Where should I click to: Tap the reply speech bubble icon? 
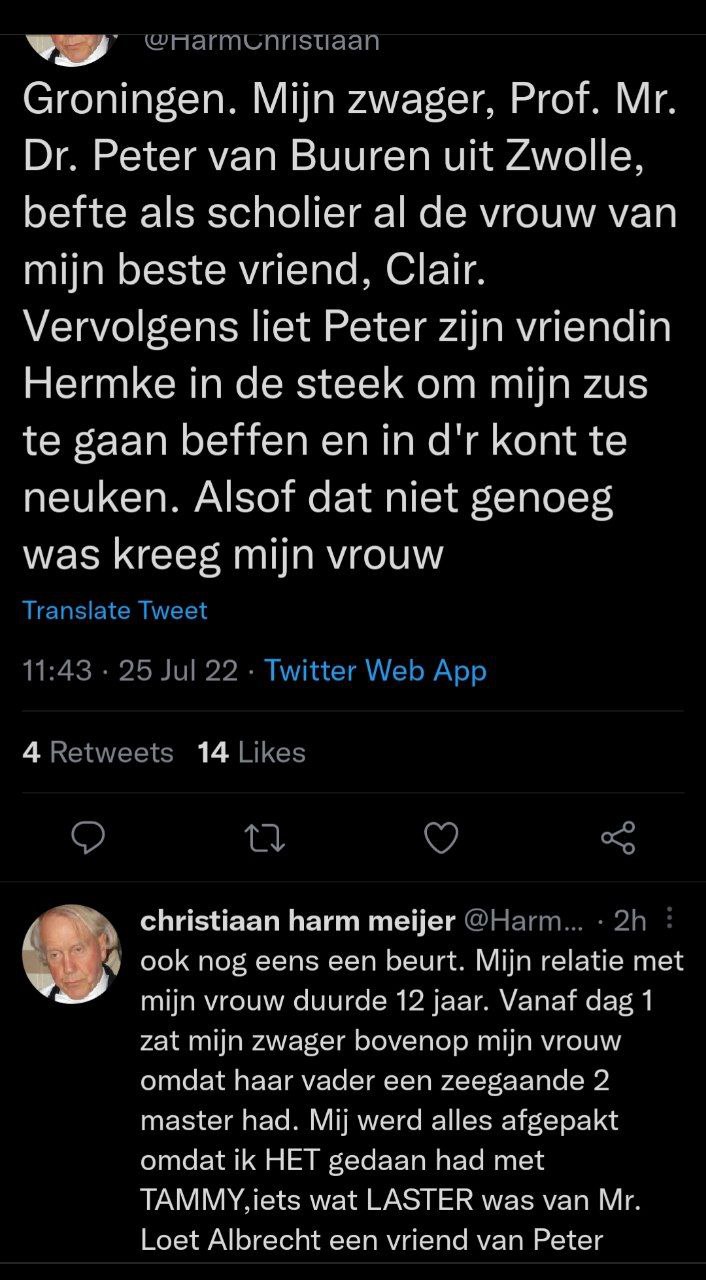click(x=89, y=837)
